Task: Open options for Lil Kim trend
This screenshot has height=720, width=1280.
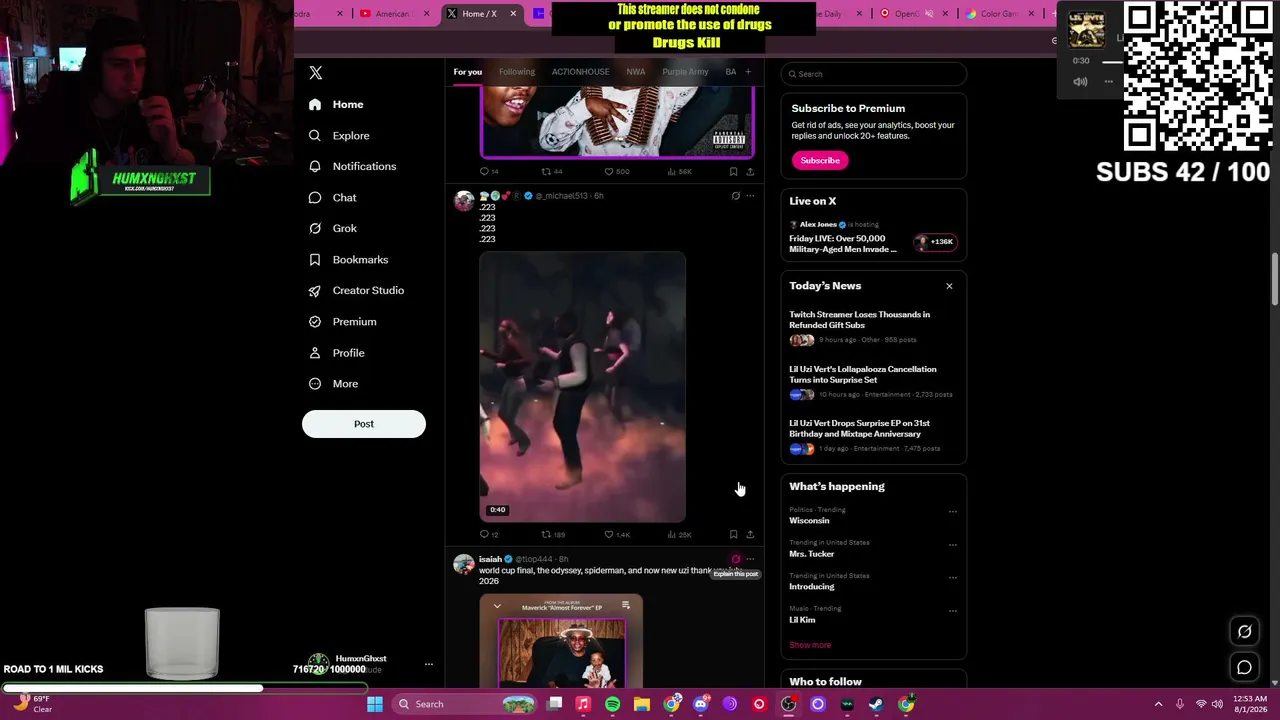Action: point(952,611)
